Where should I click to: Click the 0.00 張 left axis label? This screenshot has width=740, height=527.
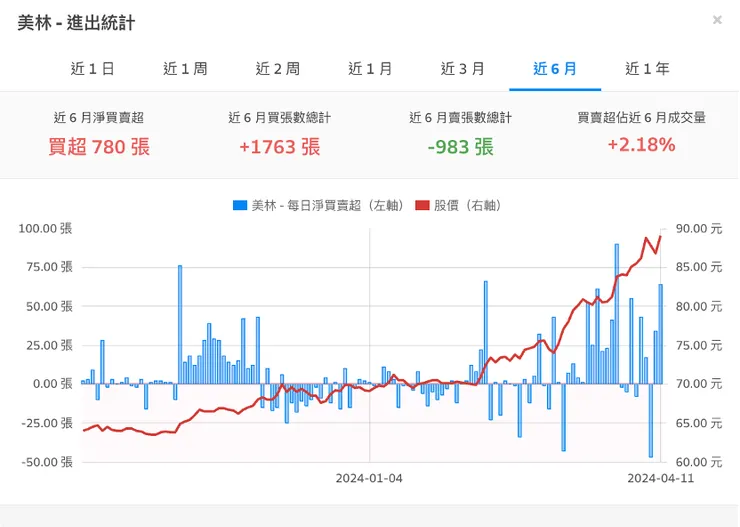point(52,384)
